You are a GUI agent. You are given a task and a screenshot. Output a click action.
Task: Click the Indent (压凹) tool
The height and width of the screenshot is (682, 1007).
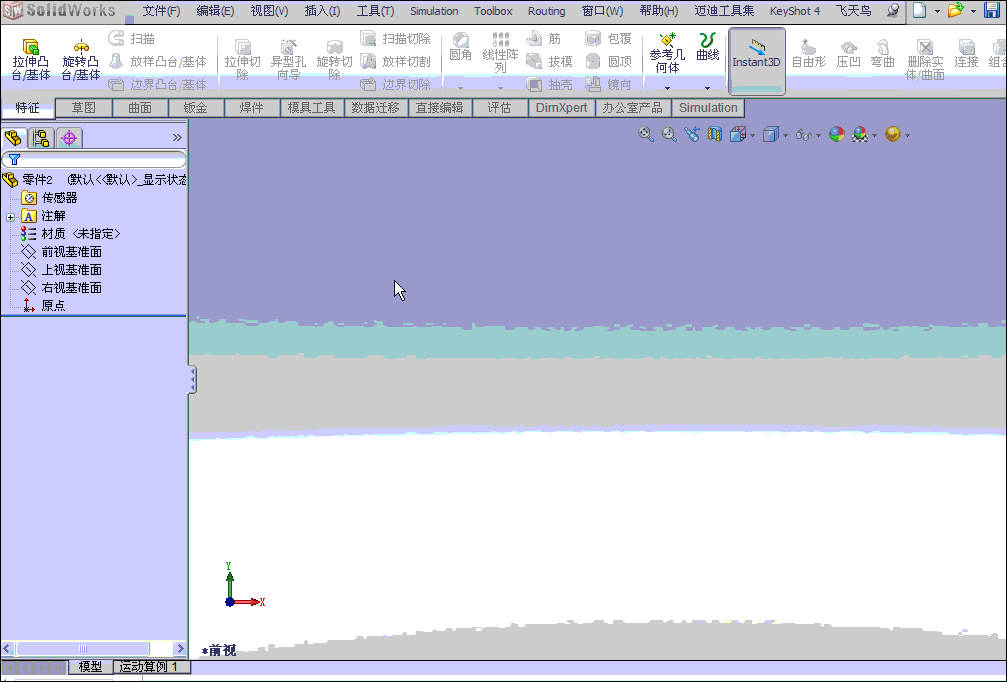(x=848, y=53)
